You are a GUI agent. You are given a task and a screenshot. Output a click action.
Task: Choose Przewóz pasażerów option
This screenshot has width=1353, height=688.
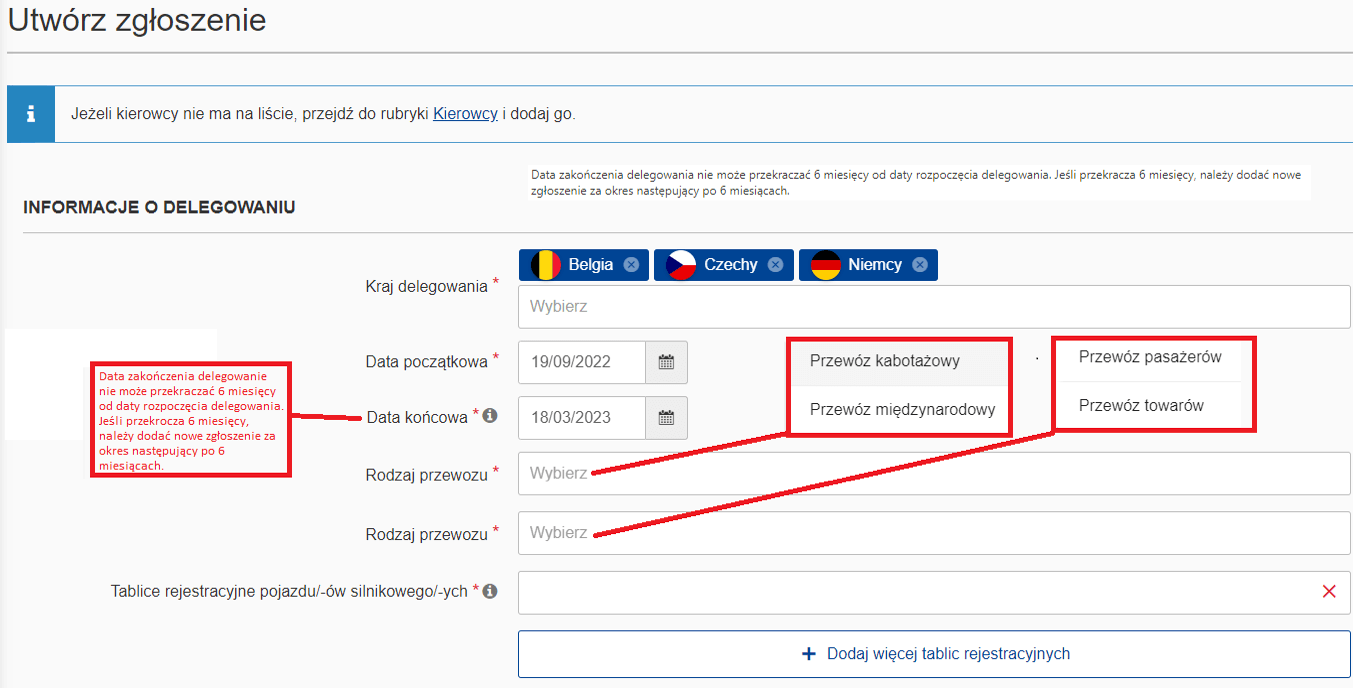1150,357
